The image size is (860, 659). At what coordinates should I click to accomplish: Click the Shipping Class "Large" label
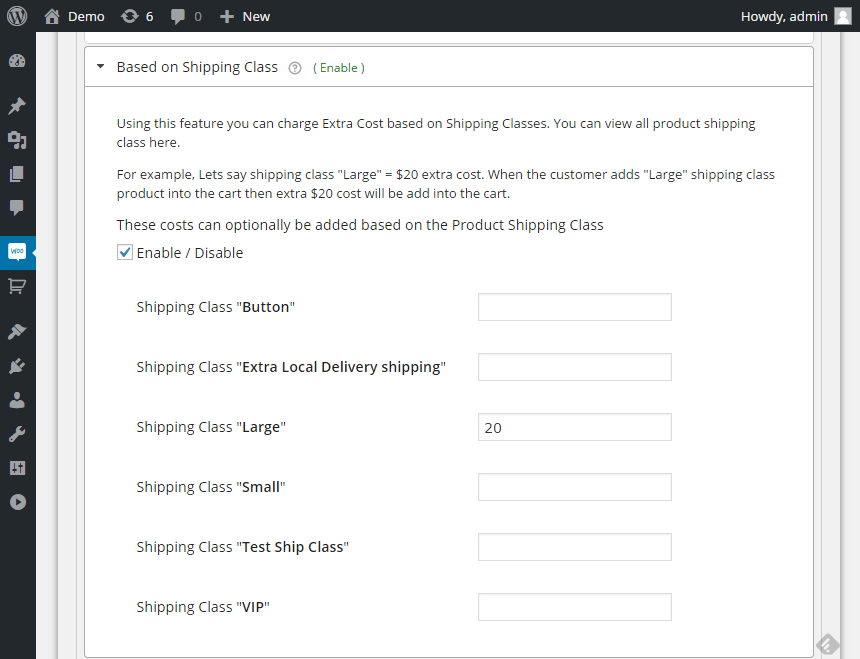(211, 427)
